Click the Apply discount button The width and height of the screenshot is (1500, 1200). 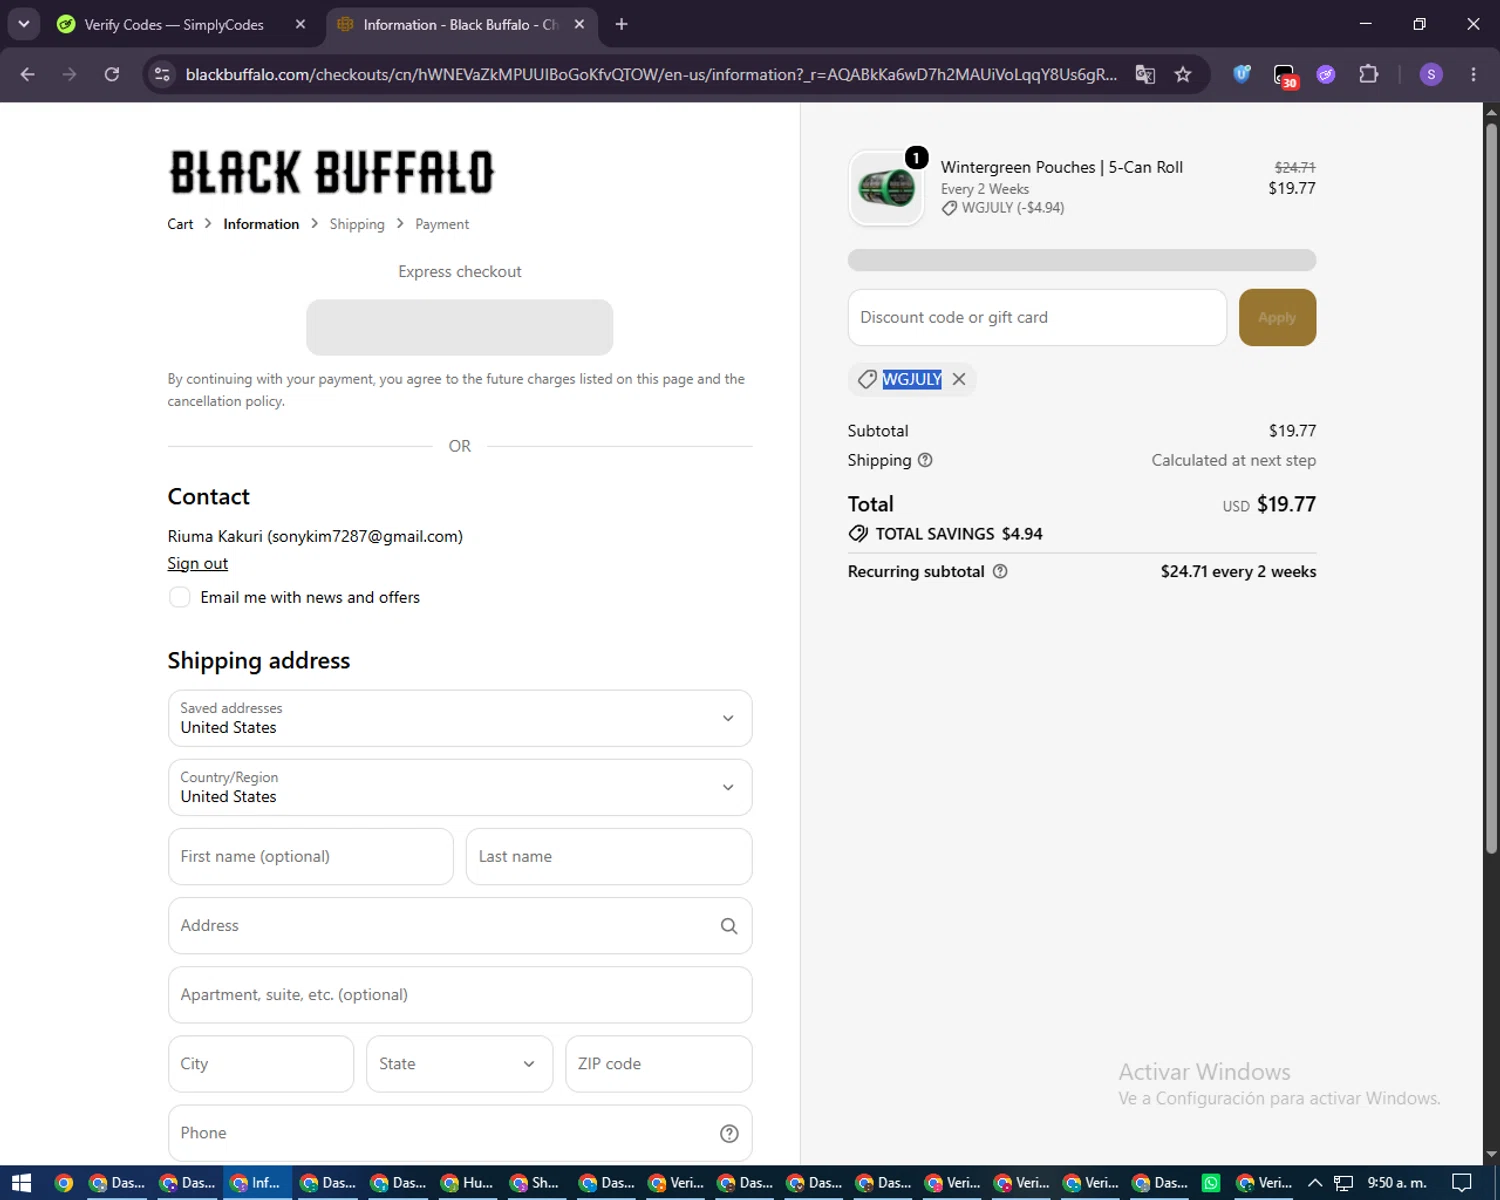[1277, 317]
